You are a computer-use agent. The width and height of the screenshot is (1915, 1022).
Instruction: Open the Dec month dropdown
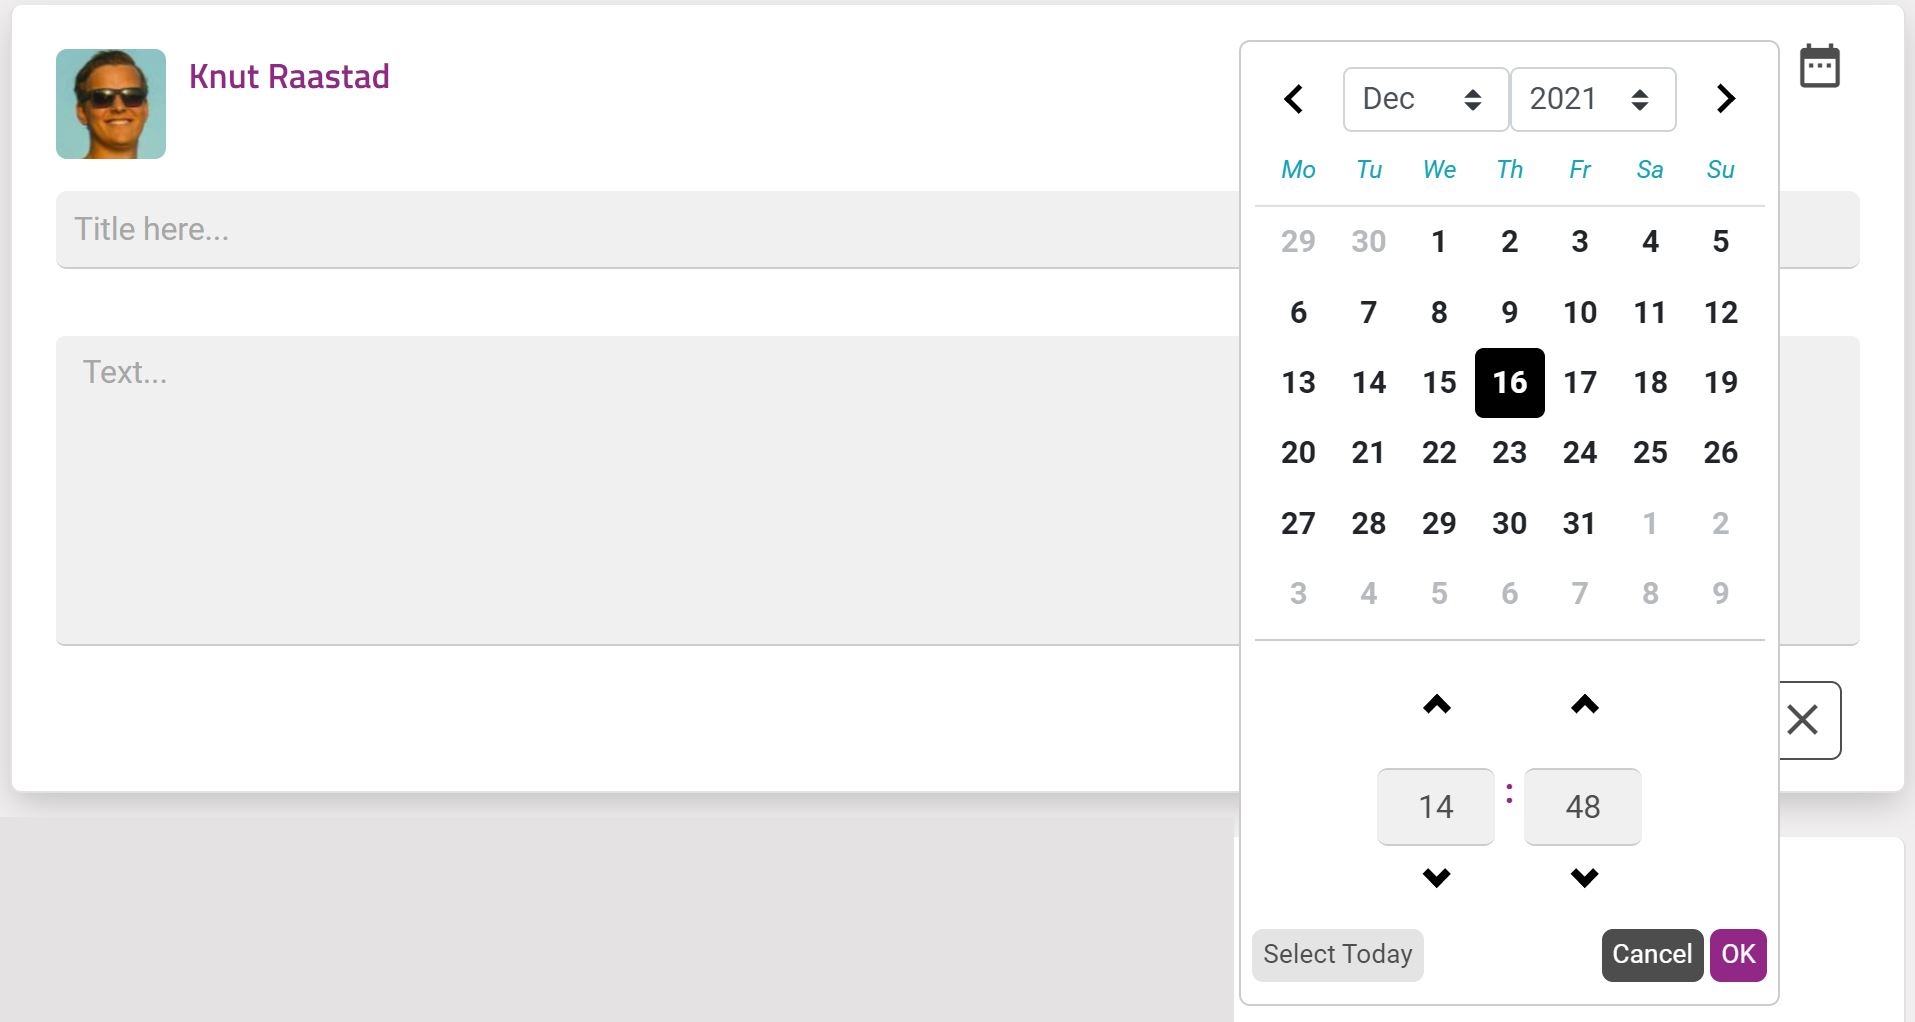1425,99
